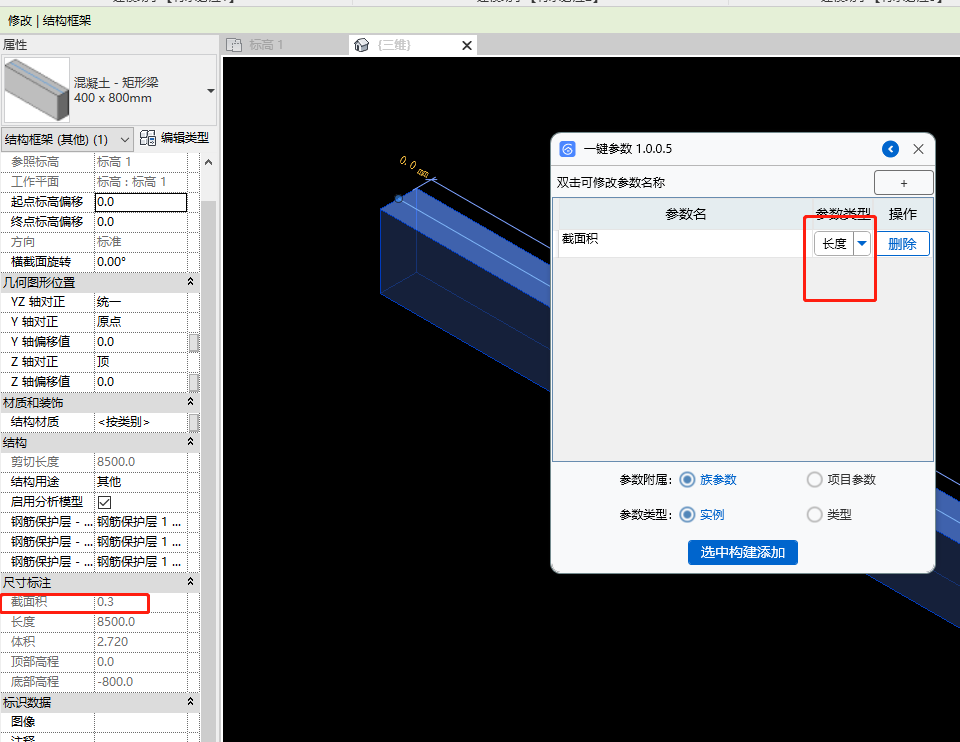The image size is (960, 742).
Task: Click the 编辑类型 (Edit Type) icon
Action: click(148, 138)
